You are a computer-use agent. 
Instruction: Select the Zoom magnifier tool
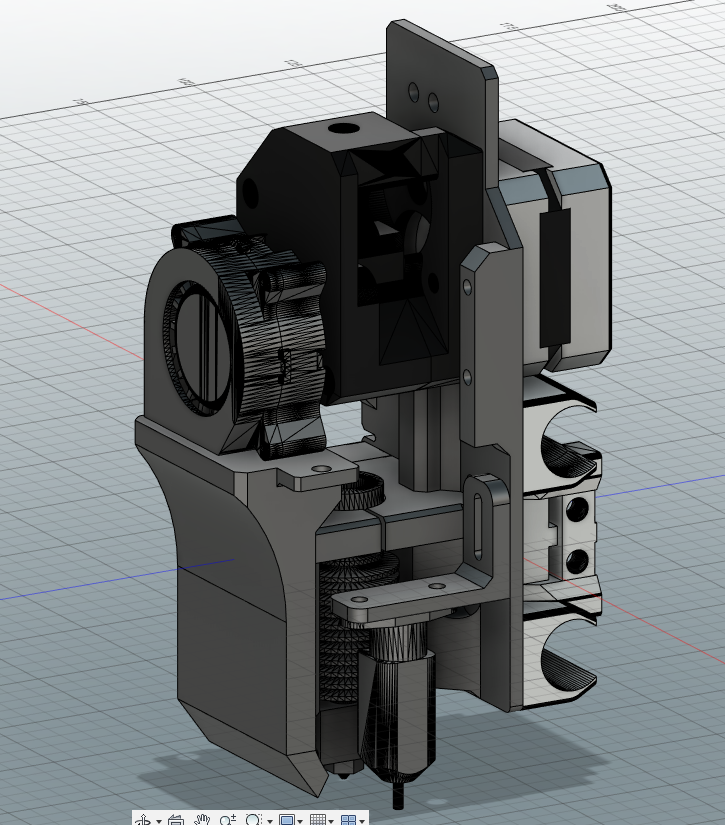coord(228,820)
